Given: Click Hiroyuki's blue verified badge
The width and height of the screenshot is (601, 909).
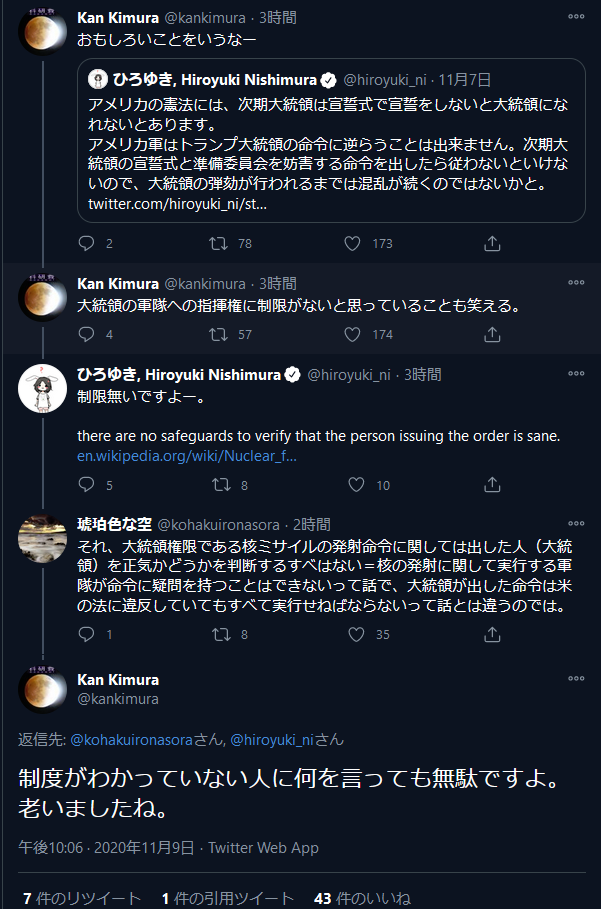Looking at the screenshot, I should (290, 373).
